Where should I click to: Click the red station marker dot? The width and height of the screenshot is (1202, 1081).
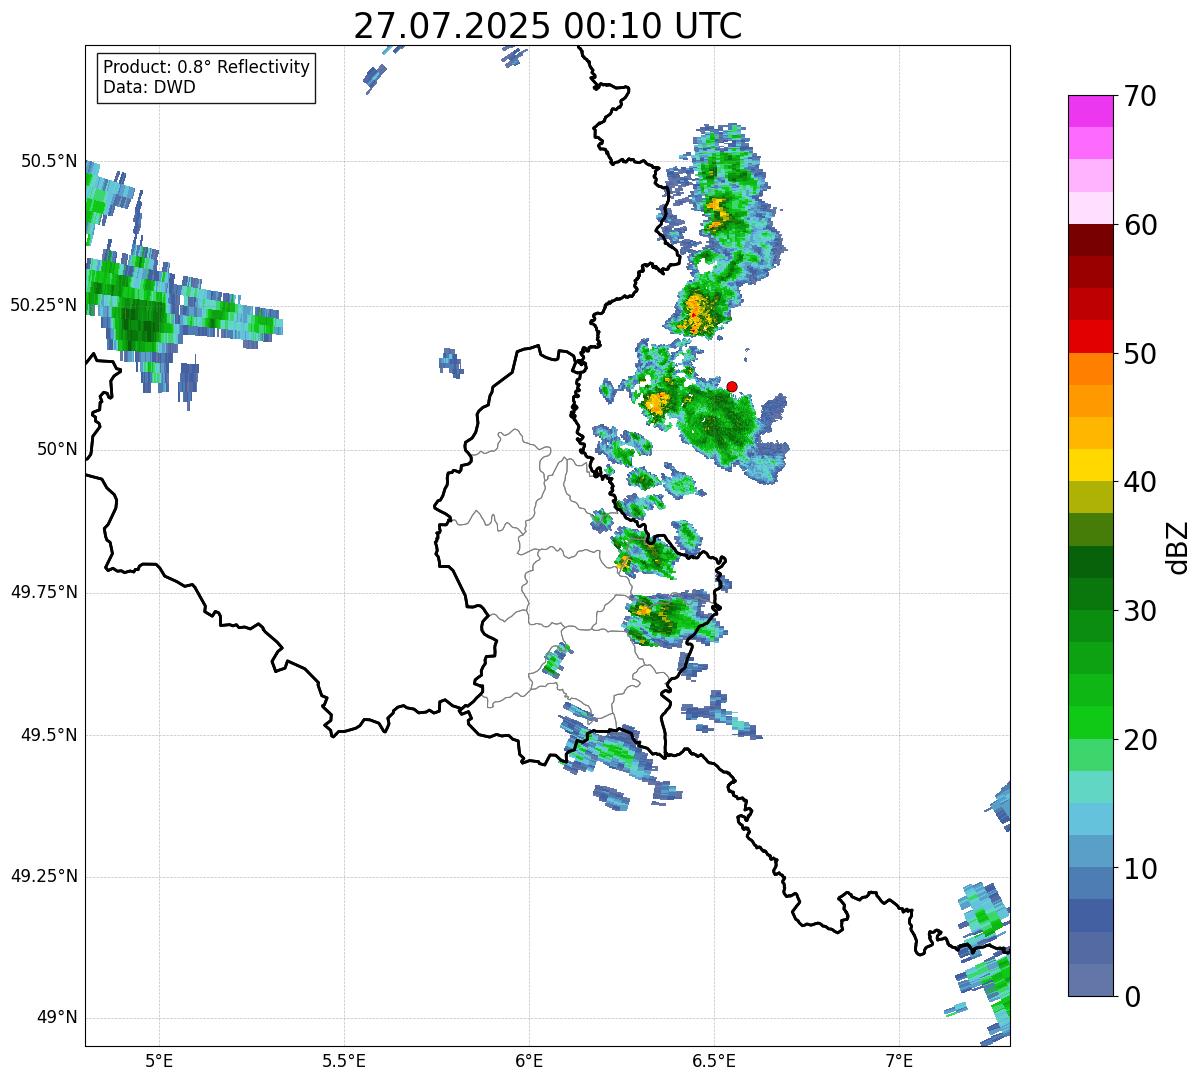tap(732, 386)
